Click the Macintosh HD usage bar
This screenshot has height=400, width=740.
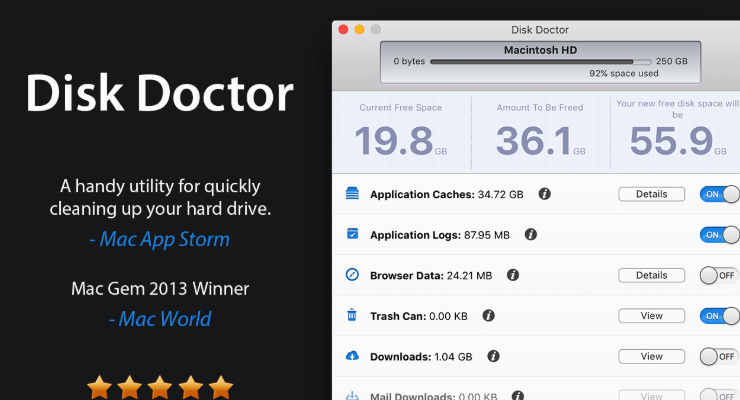tap(540, 61)
